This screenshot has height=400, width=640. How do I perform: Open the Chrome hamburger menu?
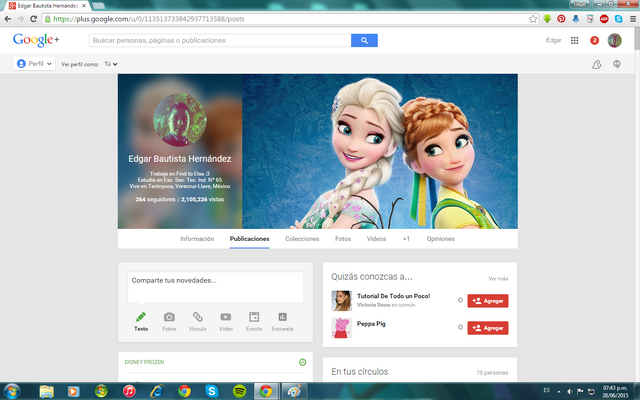(x=633, y=19)
